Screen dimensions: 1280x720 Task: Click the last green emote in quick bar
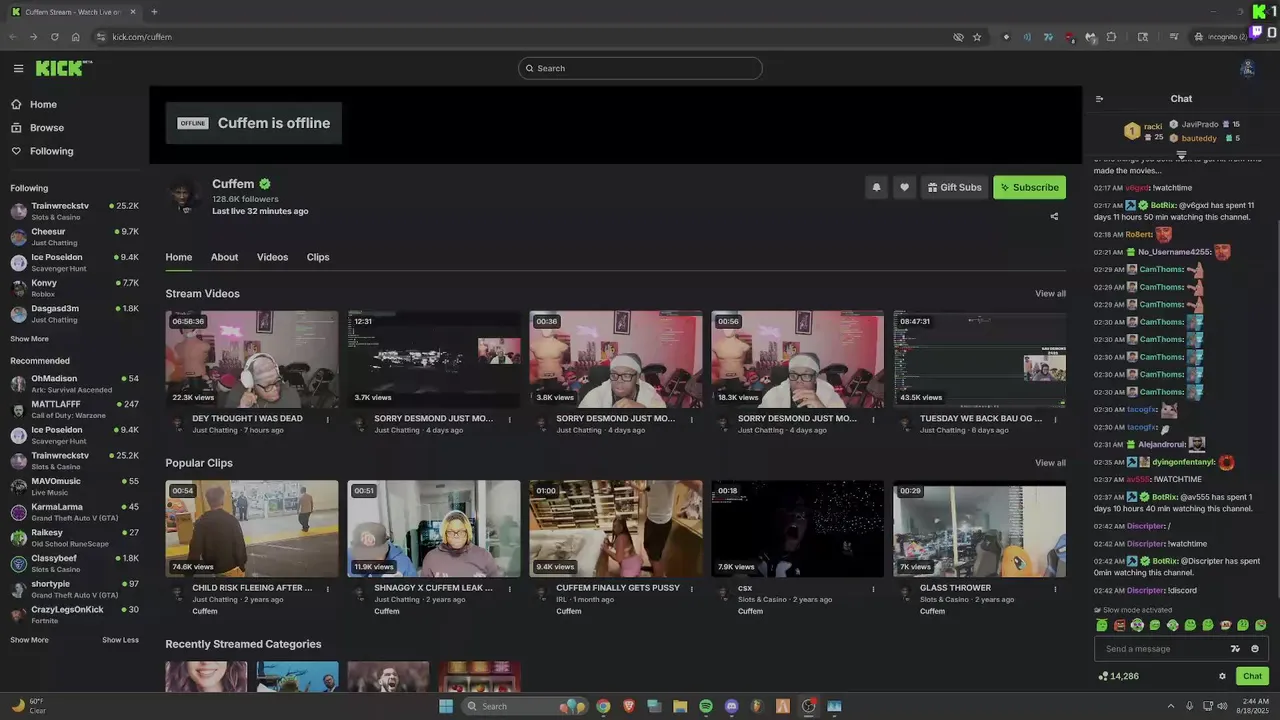(x=1260, y=626)
